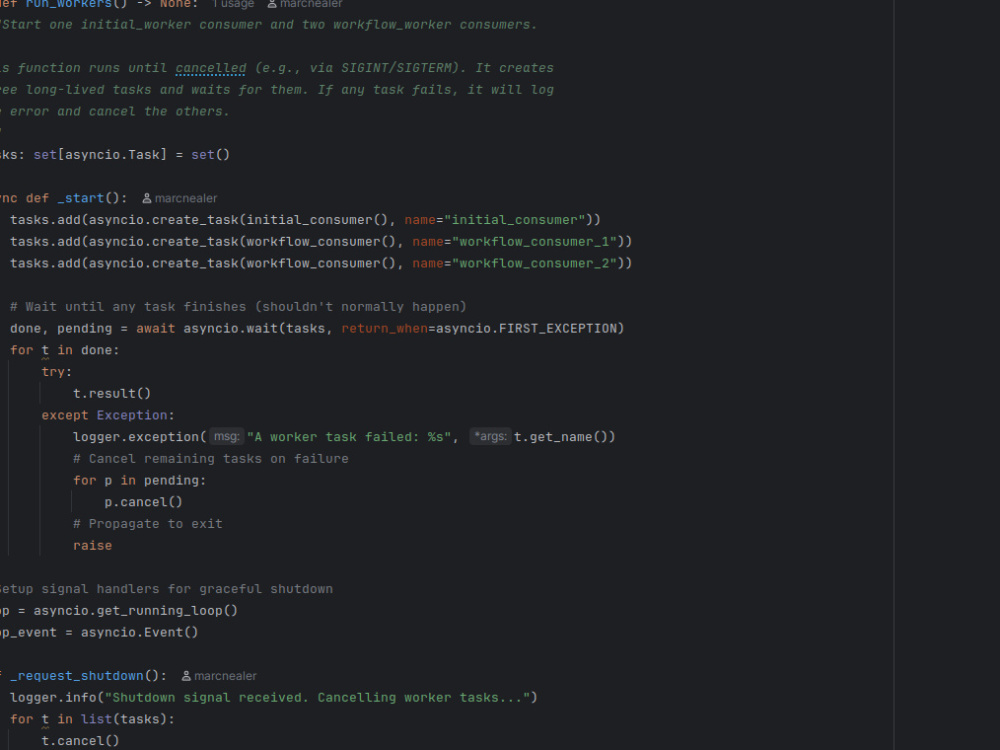Click the raise statement
The height and width of the screenshot is (750, 1000).
[92, 545]
